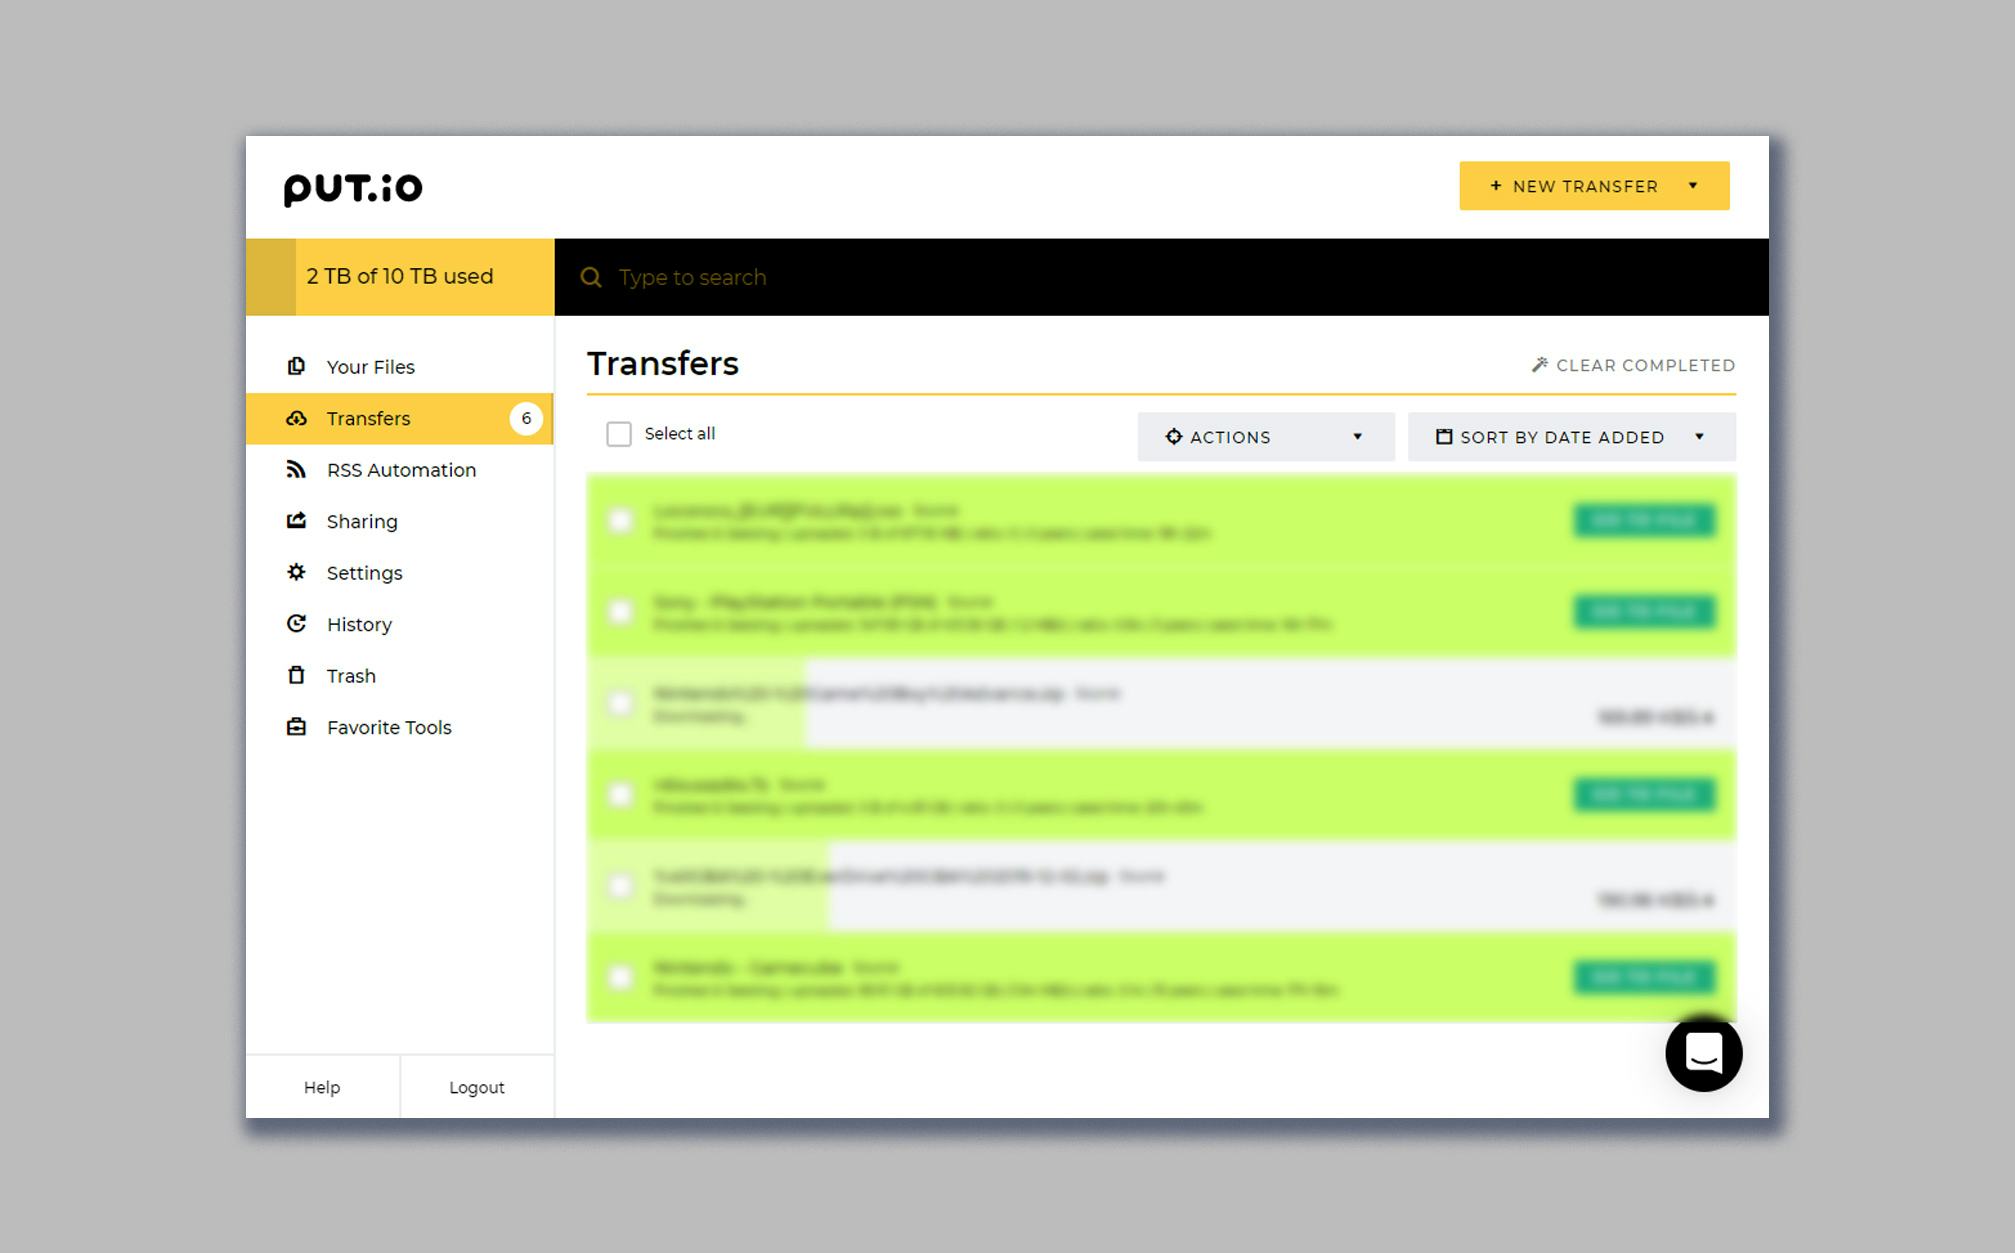
Task: Check the Select all checkbox
Action: point(619,434)
